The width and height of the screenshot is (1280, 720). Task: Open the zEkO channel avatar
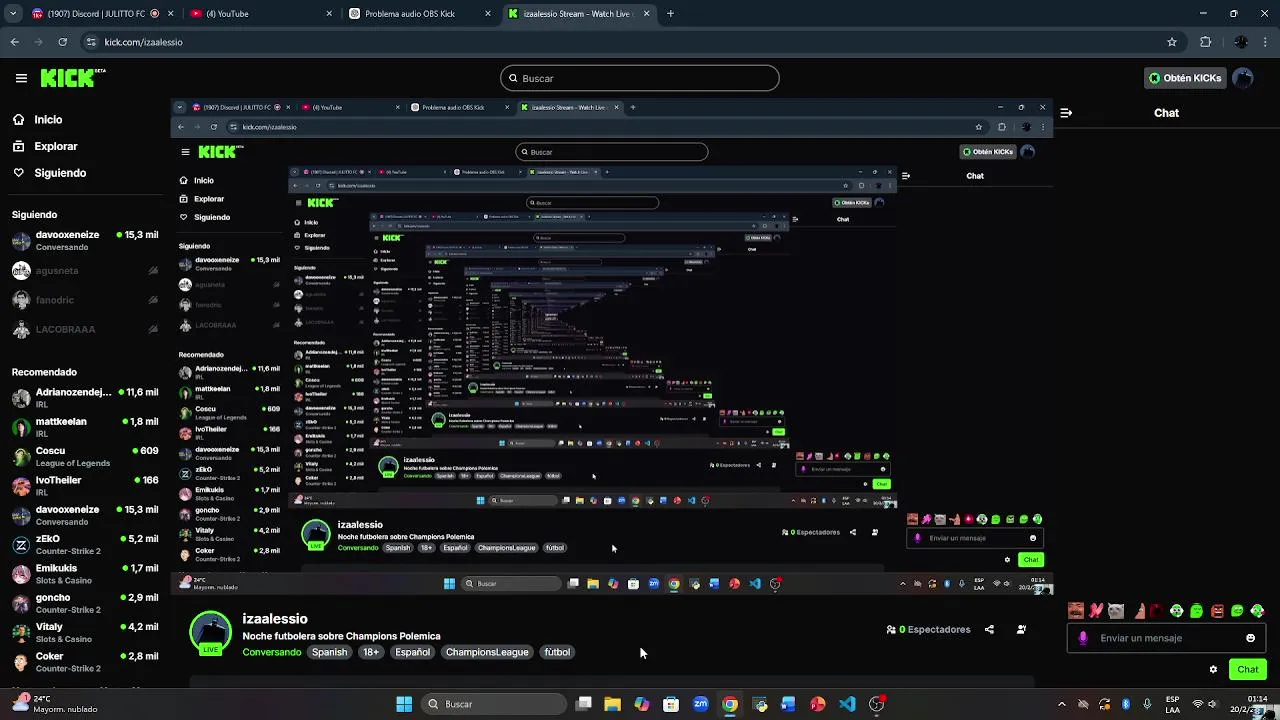(x=21, y=545)
